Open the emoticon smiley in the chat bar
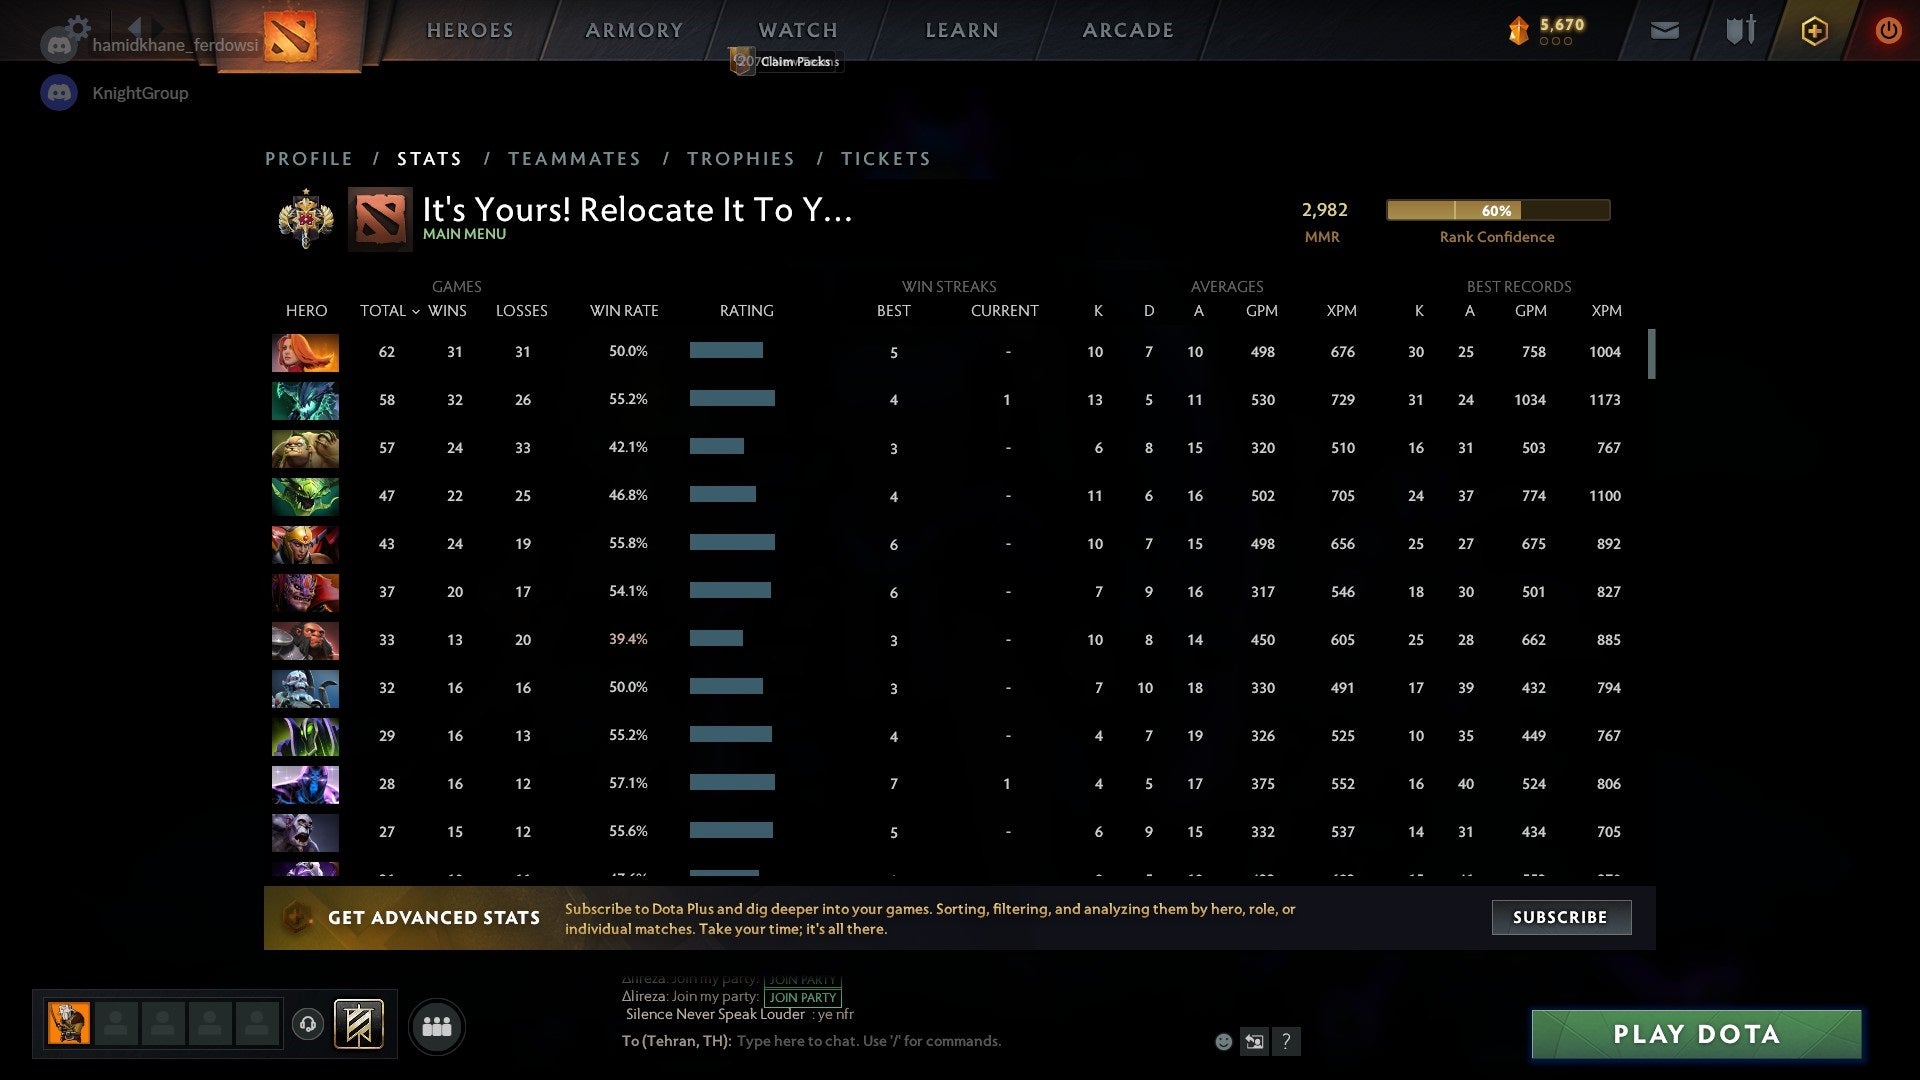The image size is (1920, 1080). [1224, 1041]
